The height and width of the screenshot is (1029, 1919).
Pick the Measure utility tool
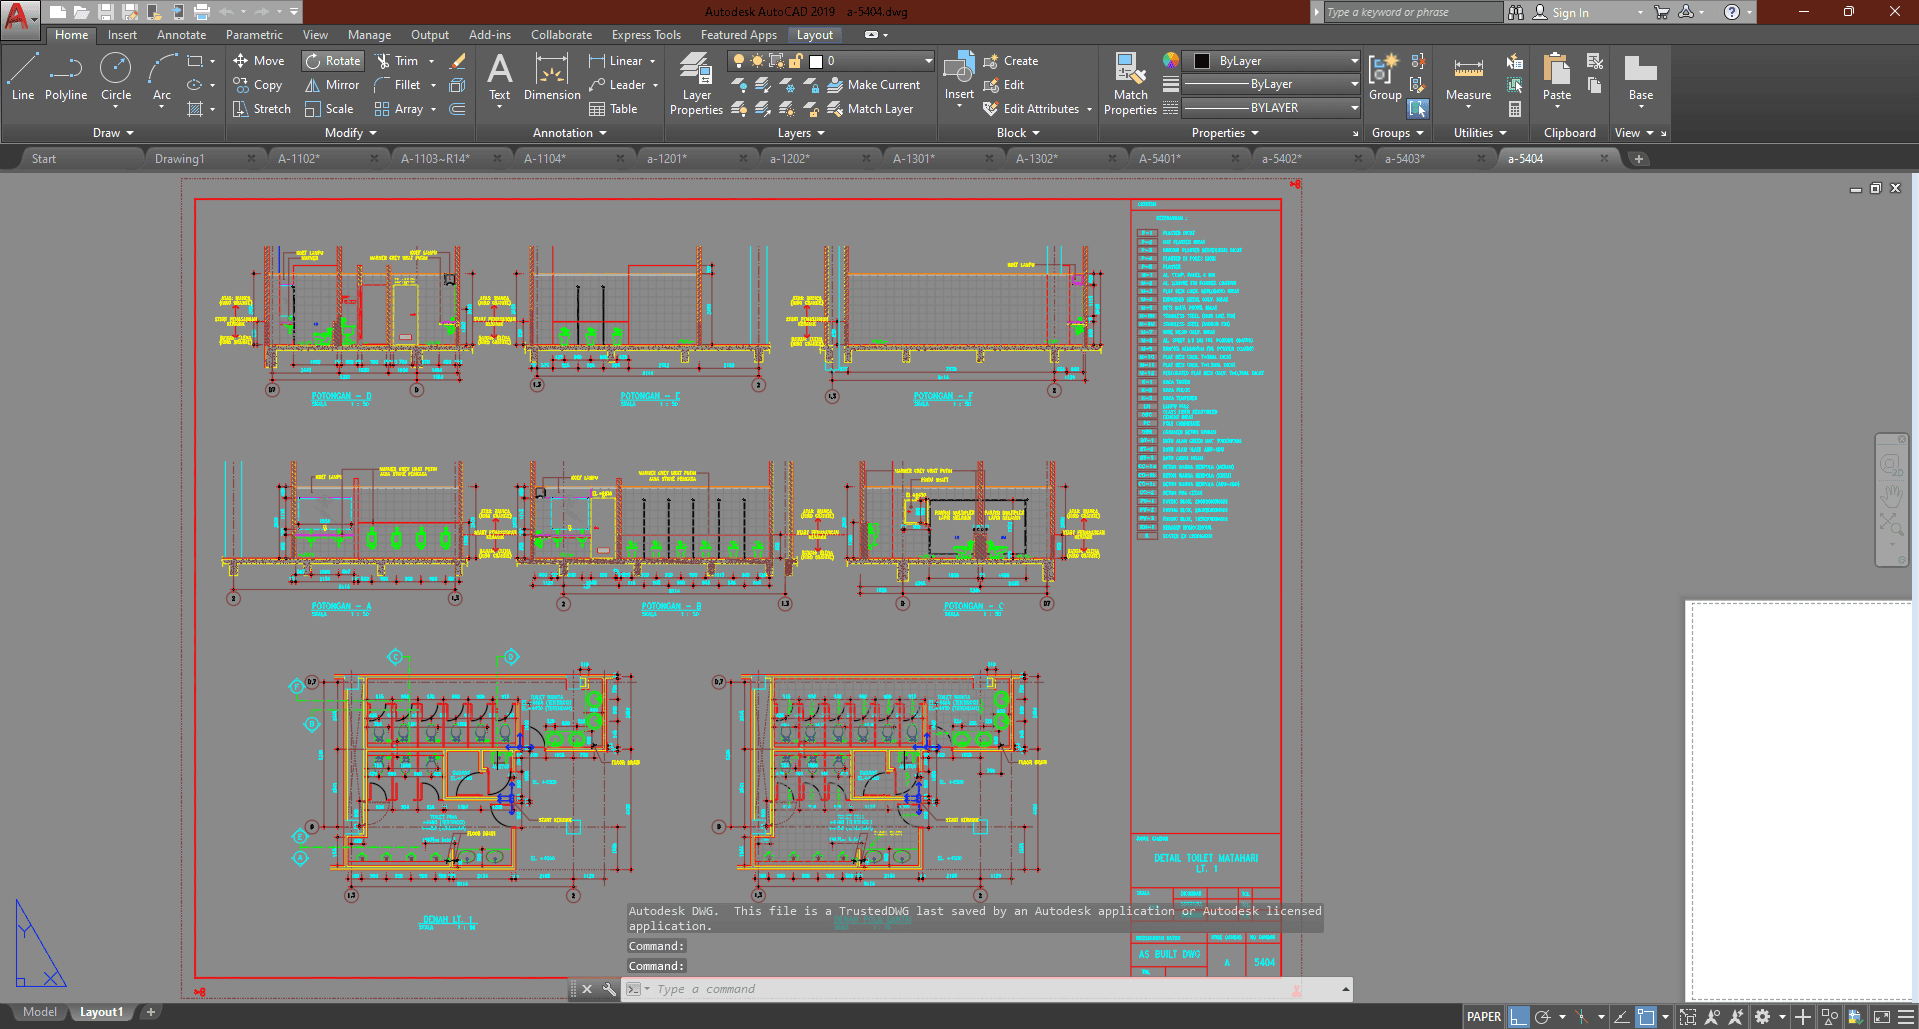click(x=1468, y=78)
